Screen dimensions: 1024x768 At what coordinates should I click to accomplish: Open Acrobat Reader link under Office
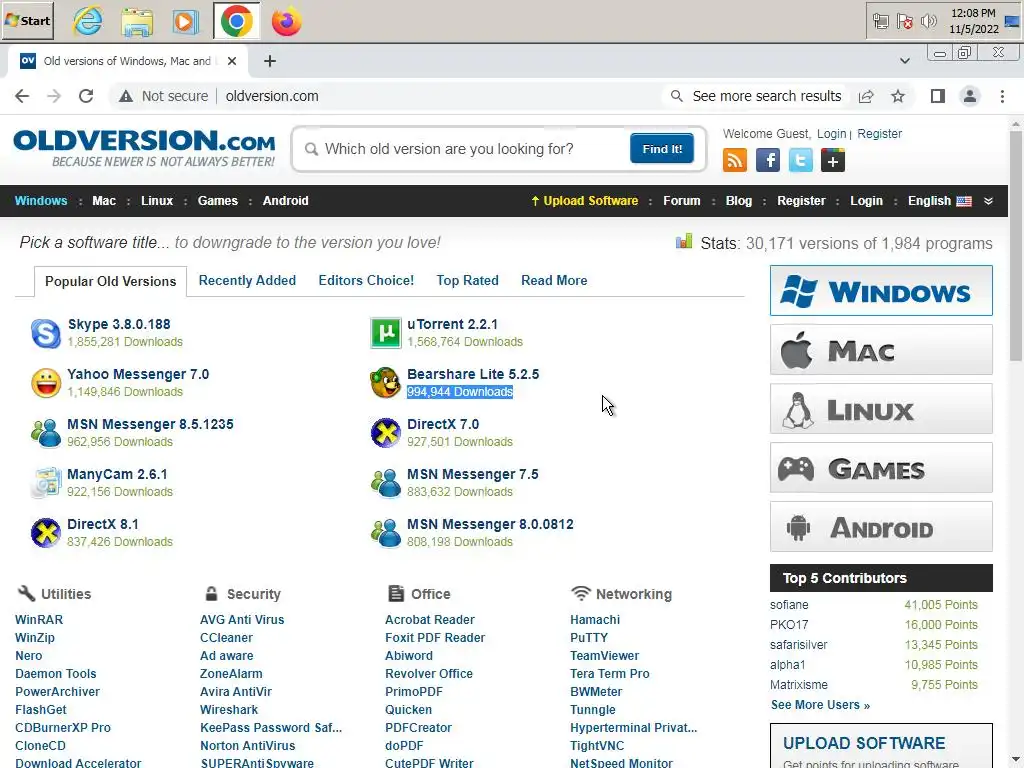(x=430, y=620)
